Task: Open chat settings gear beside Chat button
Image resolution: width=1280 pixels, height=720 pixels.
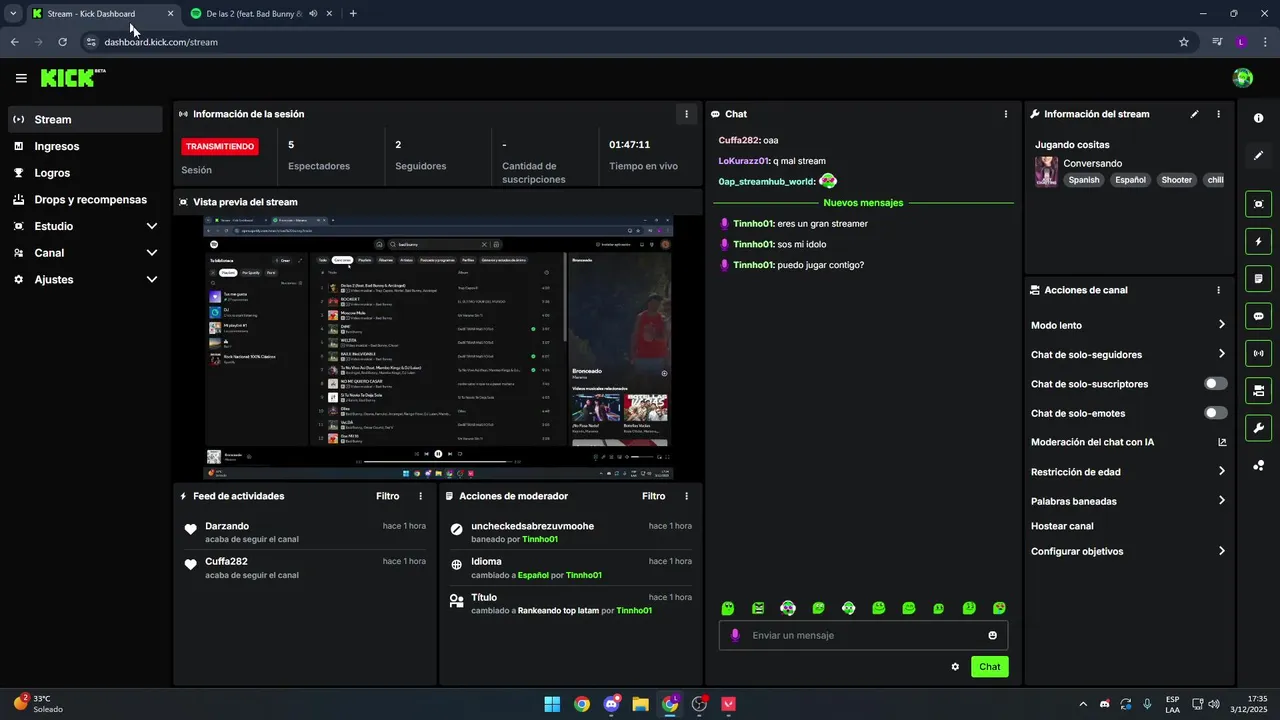Action: pos(955,667)
